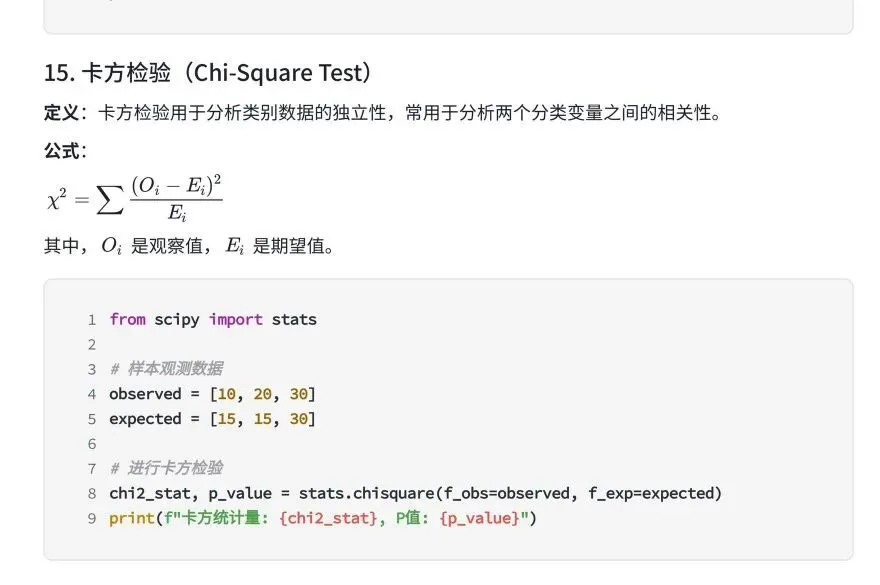Click the 'observed = [10, 20, 30]' line

[x=212, y=394]
